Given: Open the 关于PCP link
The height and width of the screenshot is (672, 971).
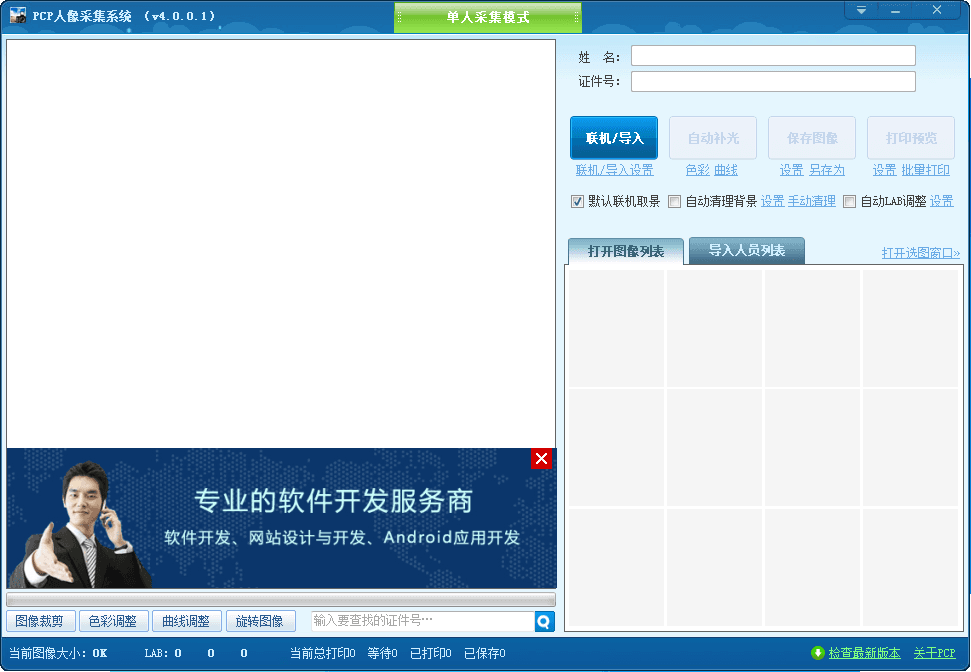Looking at the screenshot, I should (x=934, y=653).
